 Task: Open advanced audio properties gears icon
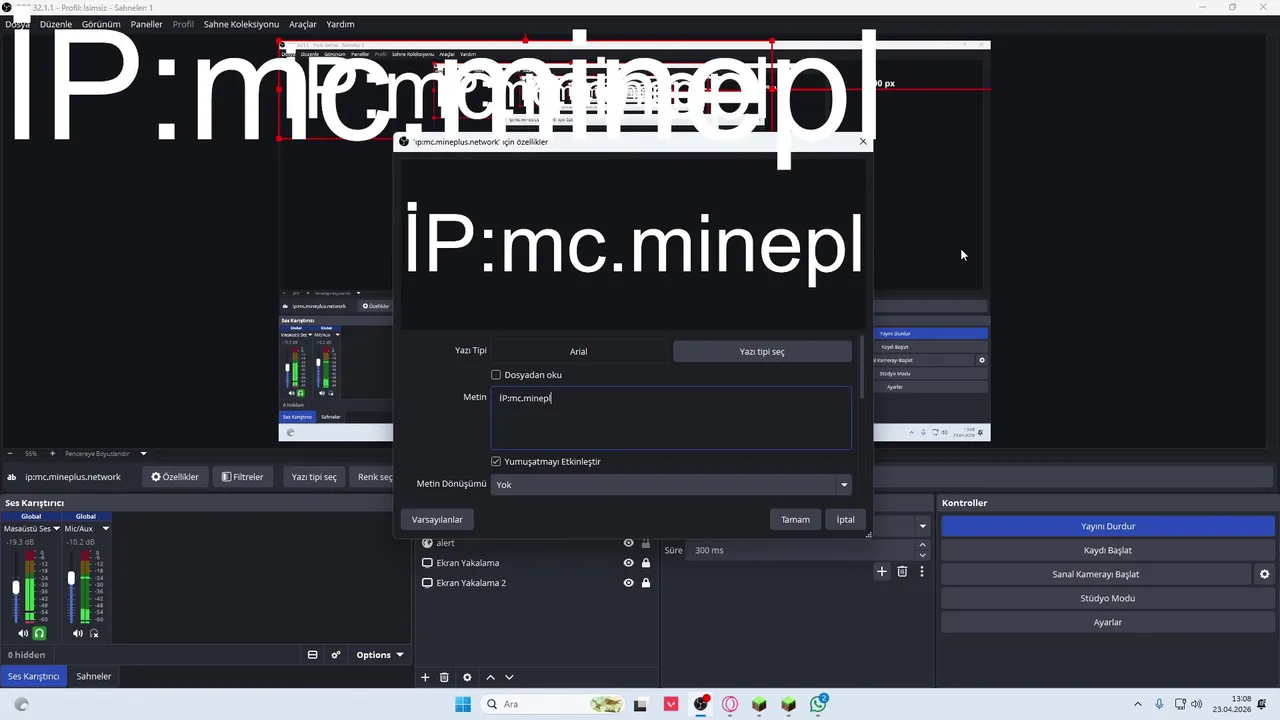pos(336,655)
